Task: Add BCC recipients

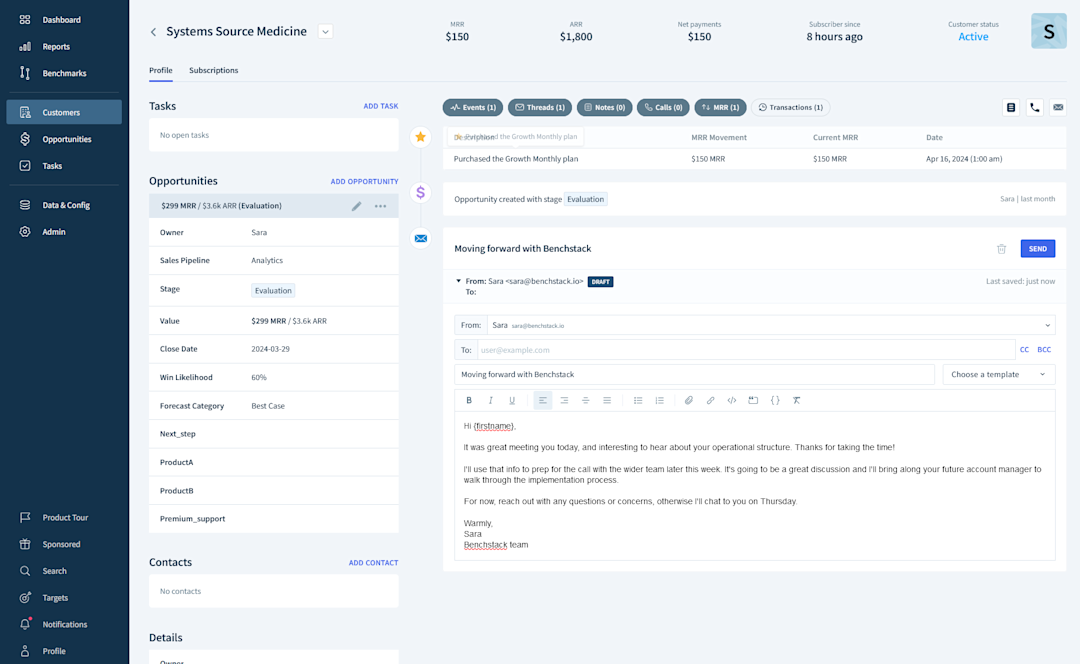Action: (x=1044, y=350)
